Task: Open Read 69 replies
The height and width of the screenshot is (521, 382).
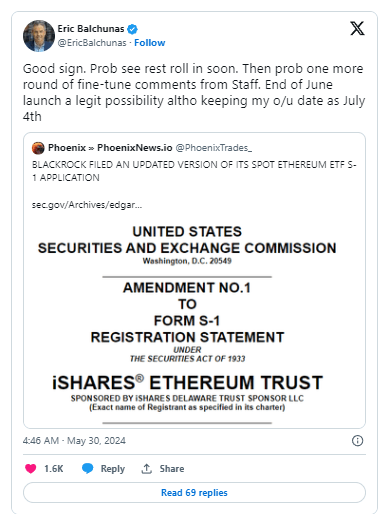Action: click(194, 492)
